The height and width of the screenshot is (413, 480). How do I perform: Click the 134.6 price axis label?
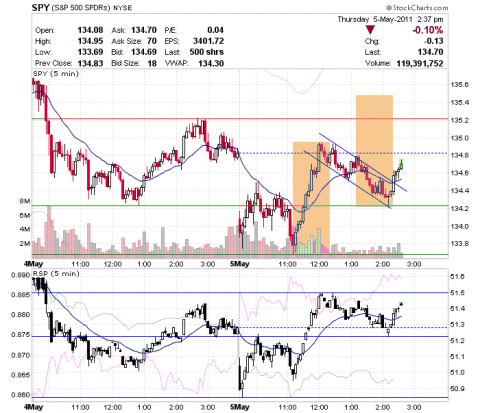[x=459, y=173]
